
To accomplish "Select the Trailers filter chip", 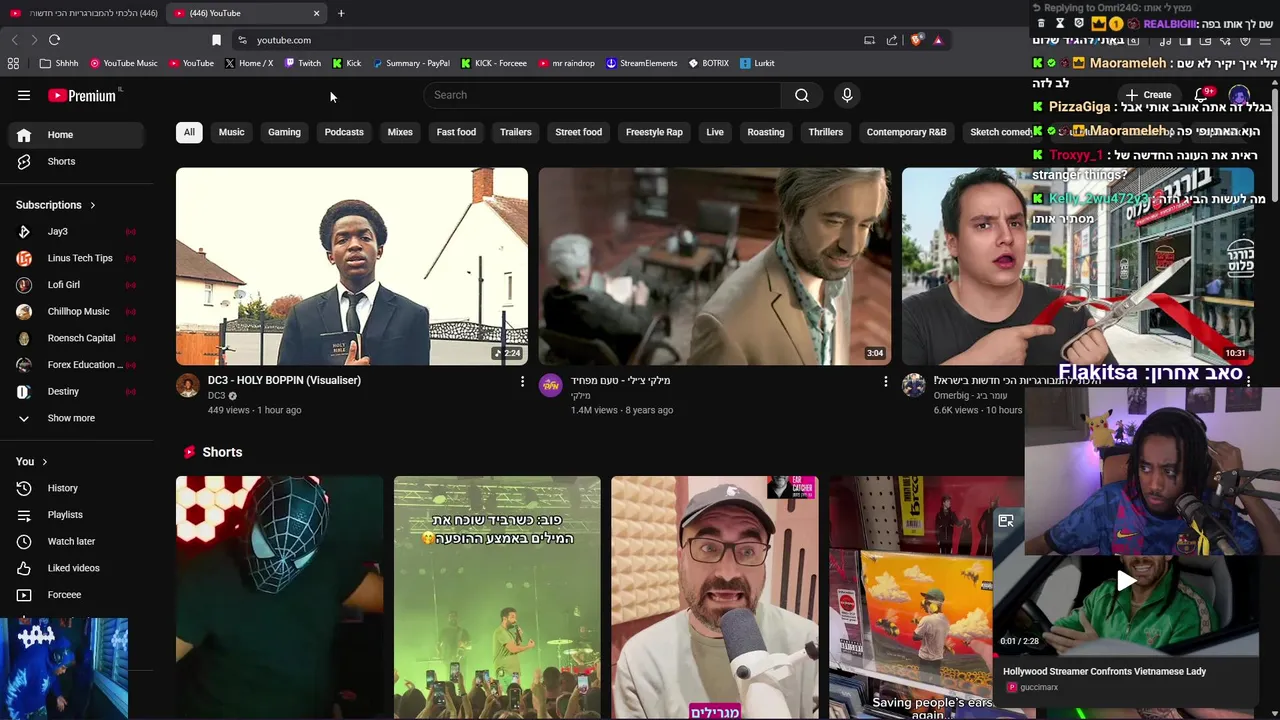I will click(x=516, y=132).
